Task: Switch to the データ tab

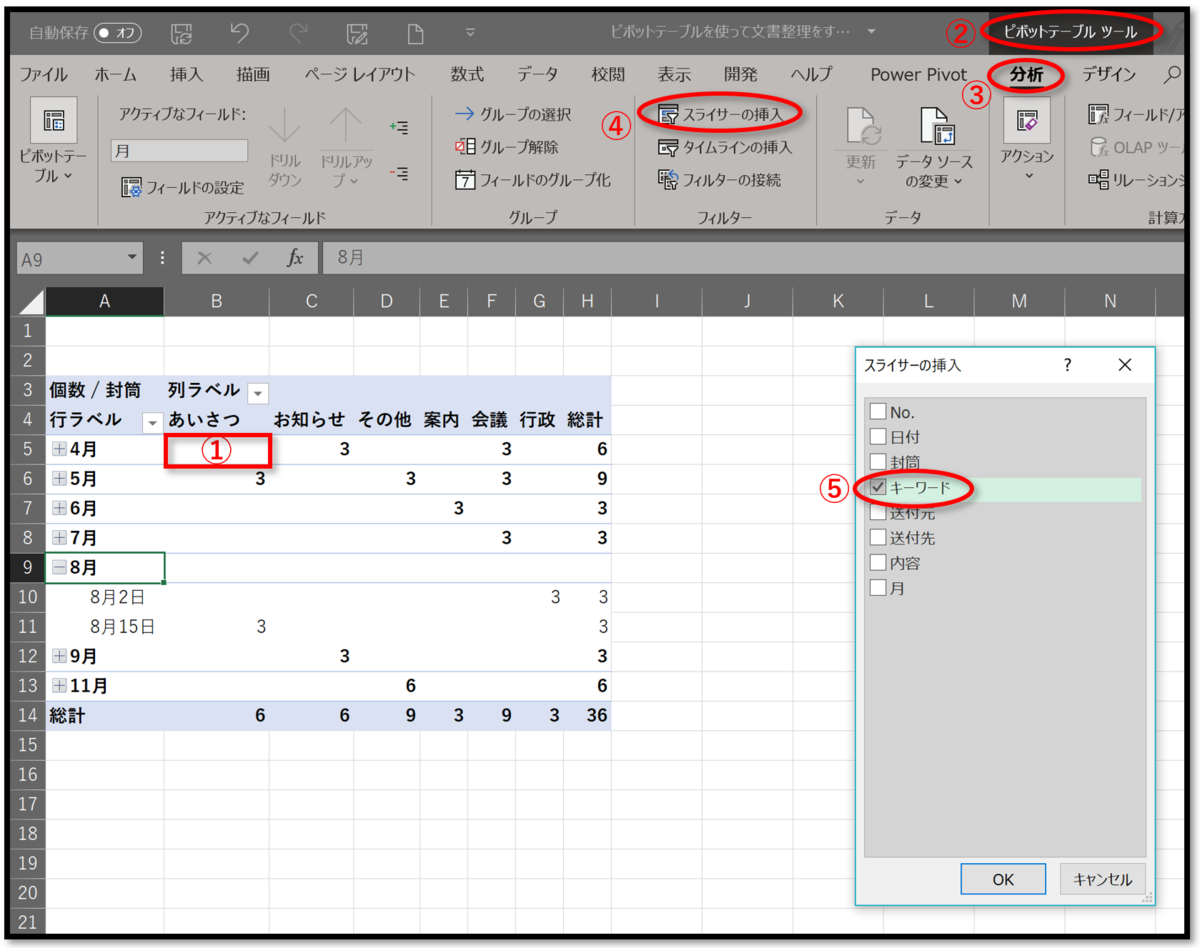Action: click(x=538, y=74)
